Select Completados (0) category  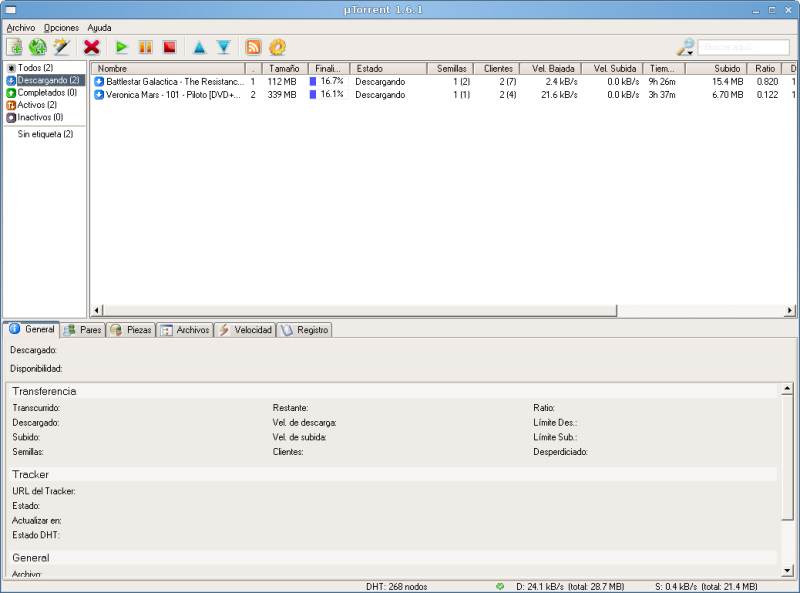pos(42,92)
